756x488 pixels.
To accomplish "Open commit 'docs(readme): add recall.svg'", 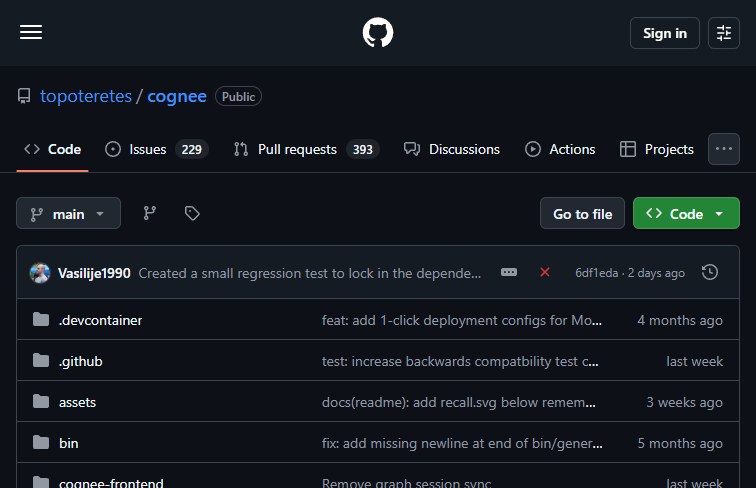I will [459, 402].
